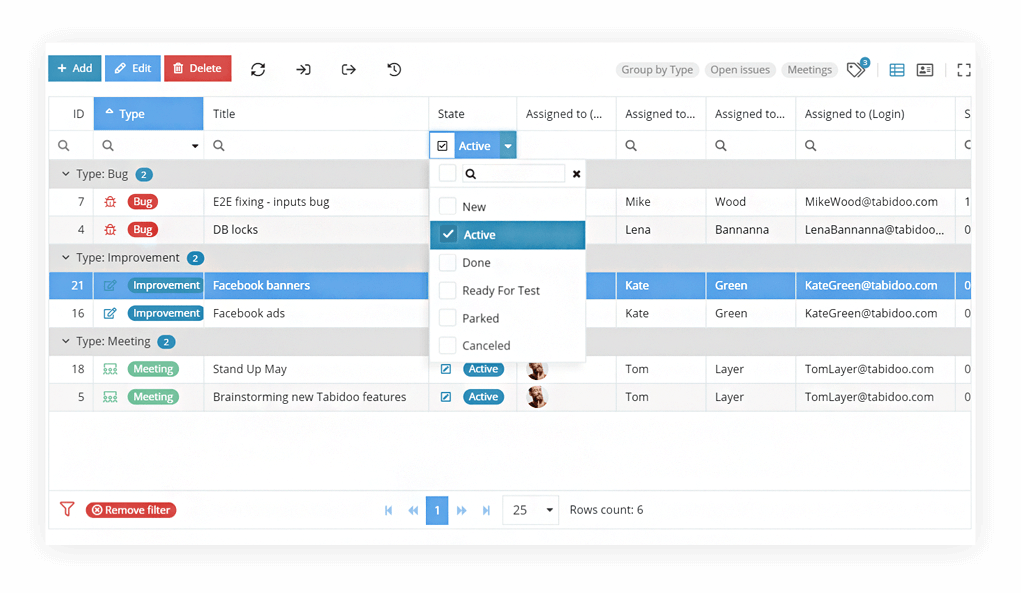
Task: Select the DB locks row title
Action: point(235,230)
